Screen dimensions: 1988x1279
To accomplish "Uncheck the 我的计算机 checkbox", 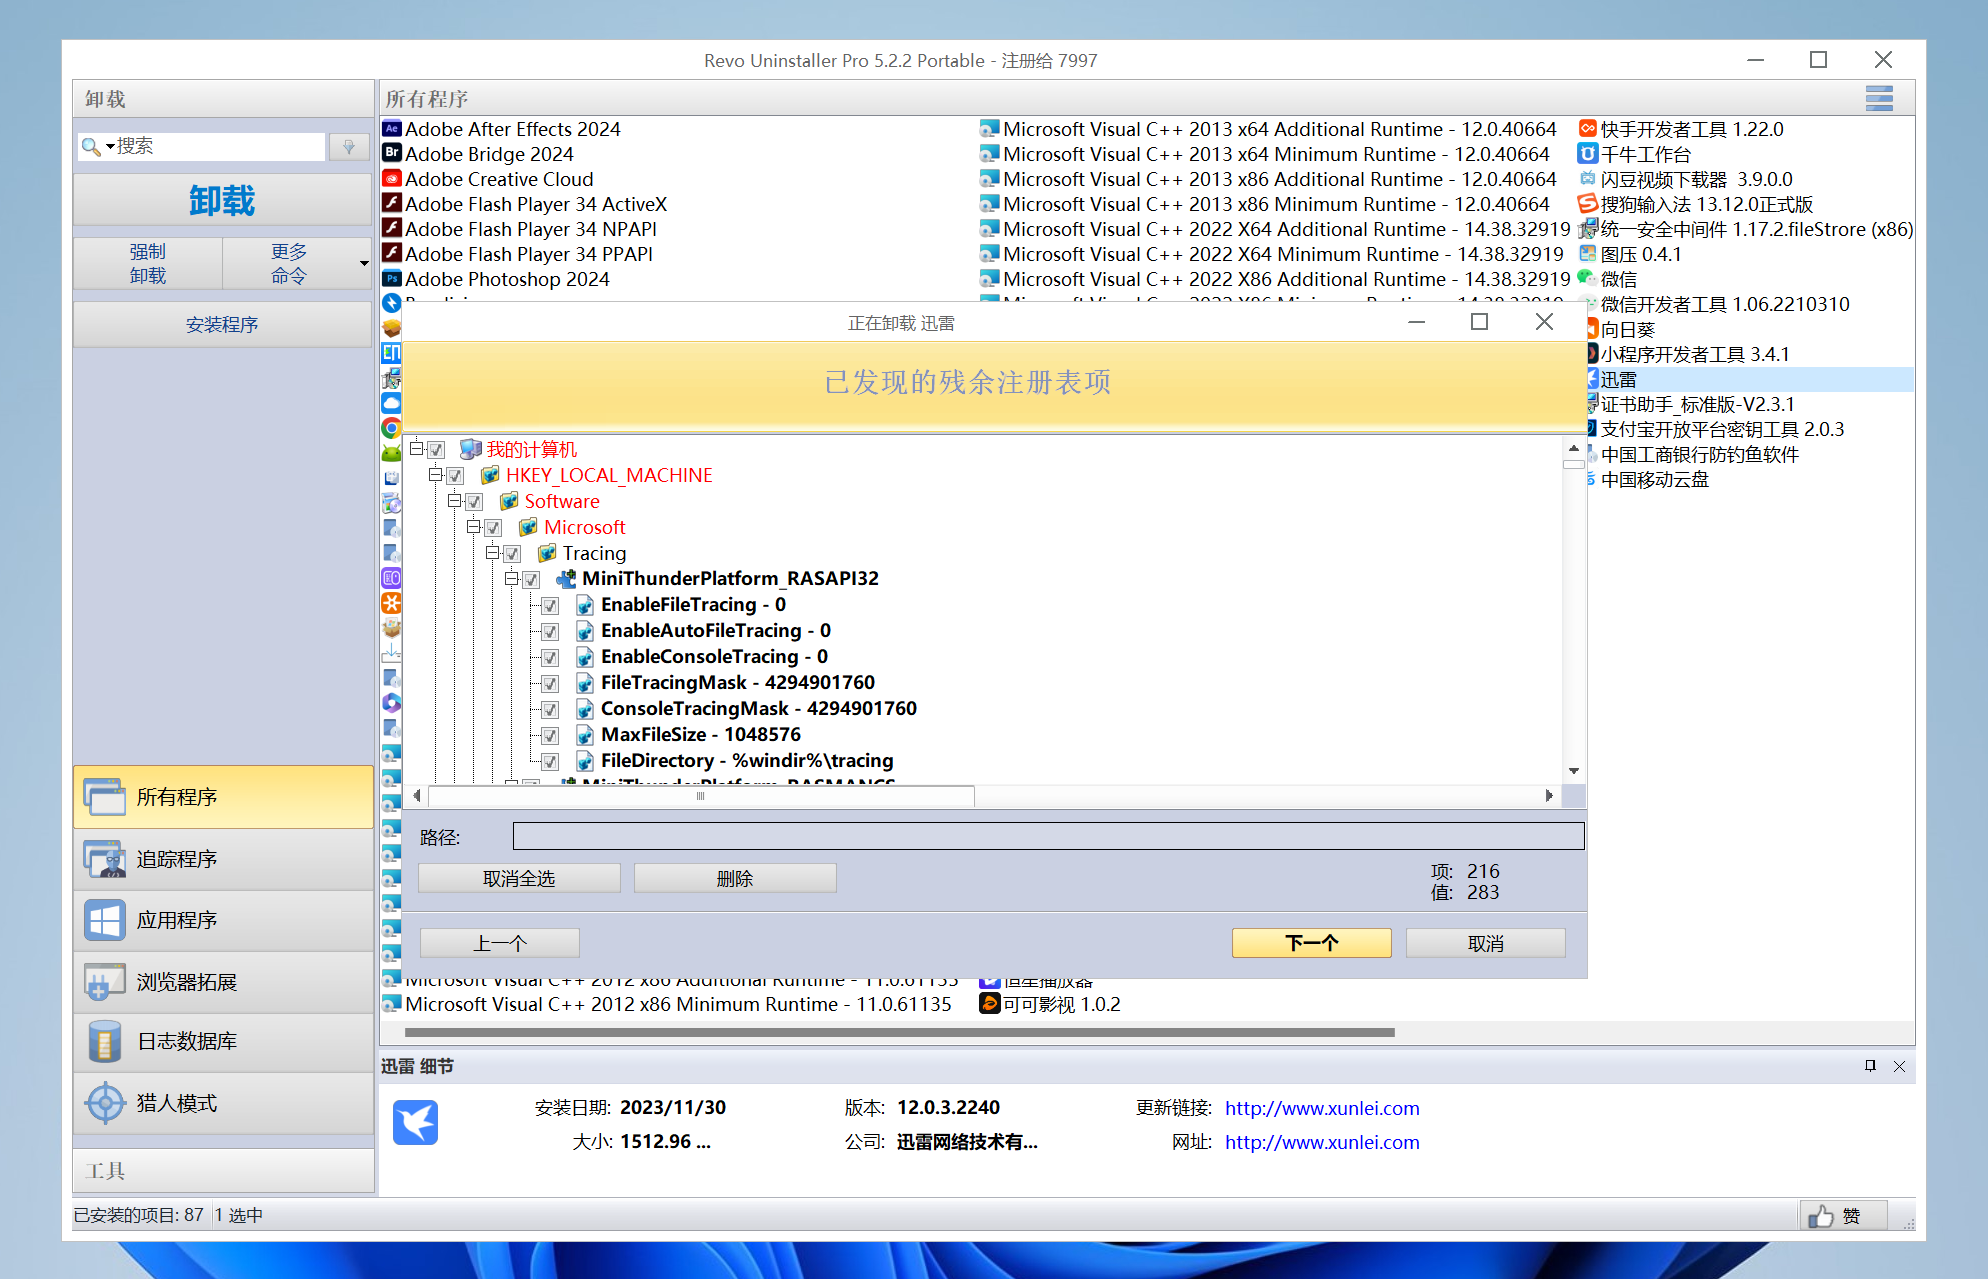I will pos(436,450).
